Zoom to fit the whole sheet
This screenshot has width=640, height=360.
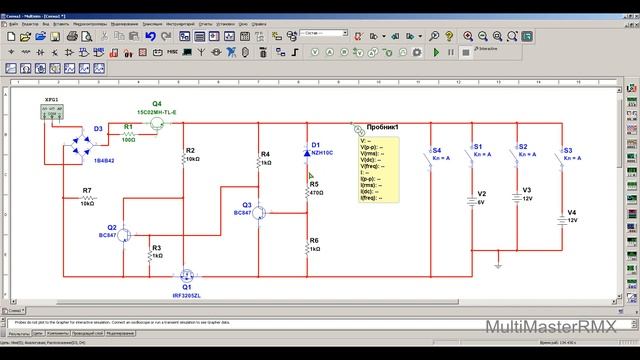point(512,37)
